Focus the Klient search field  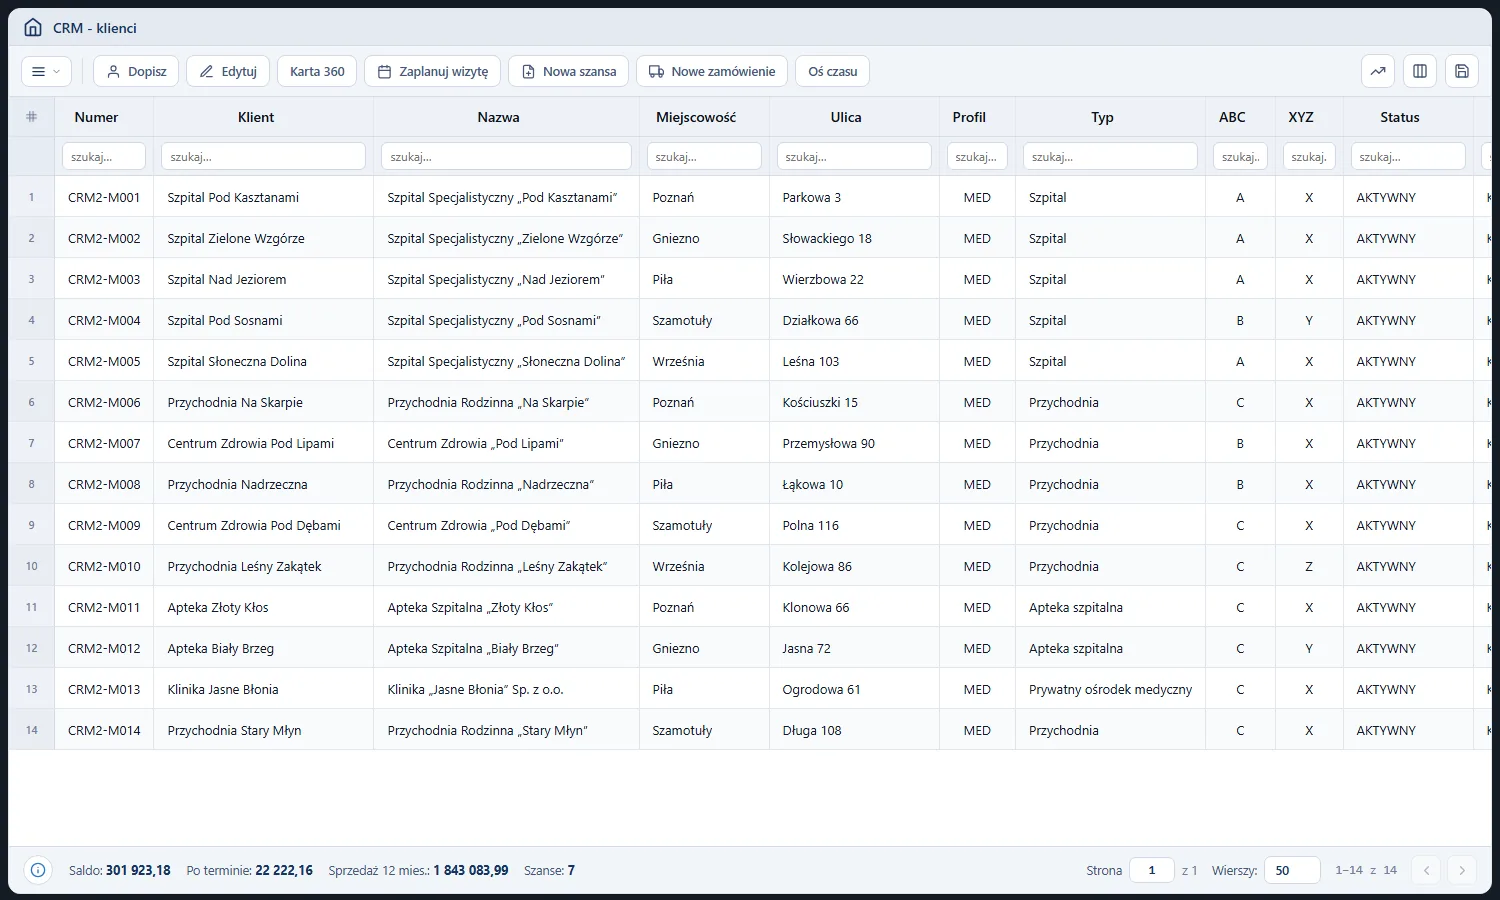coord(264,157)
